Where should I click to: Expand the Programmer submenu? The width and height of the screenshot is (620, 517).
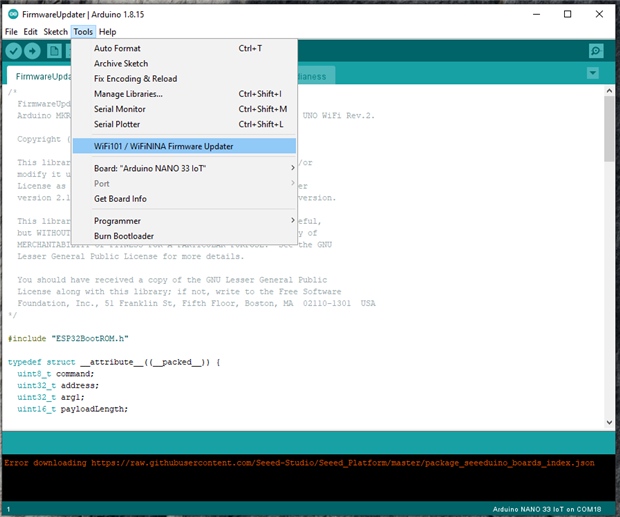click(117, 220)
